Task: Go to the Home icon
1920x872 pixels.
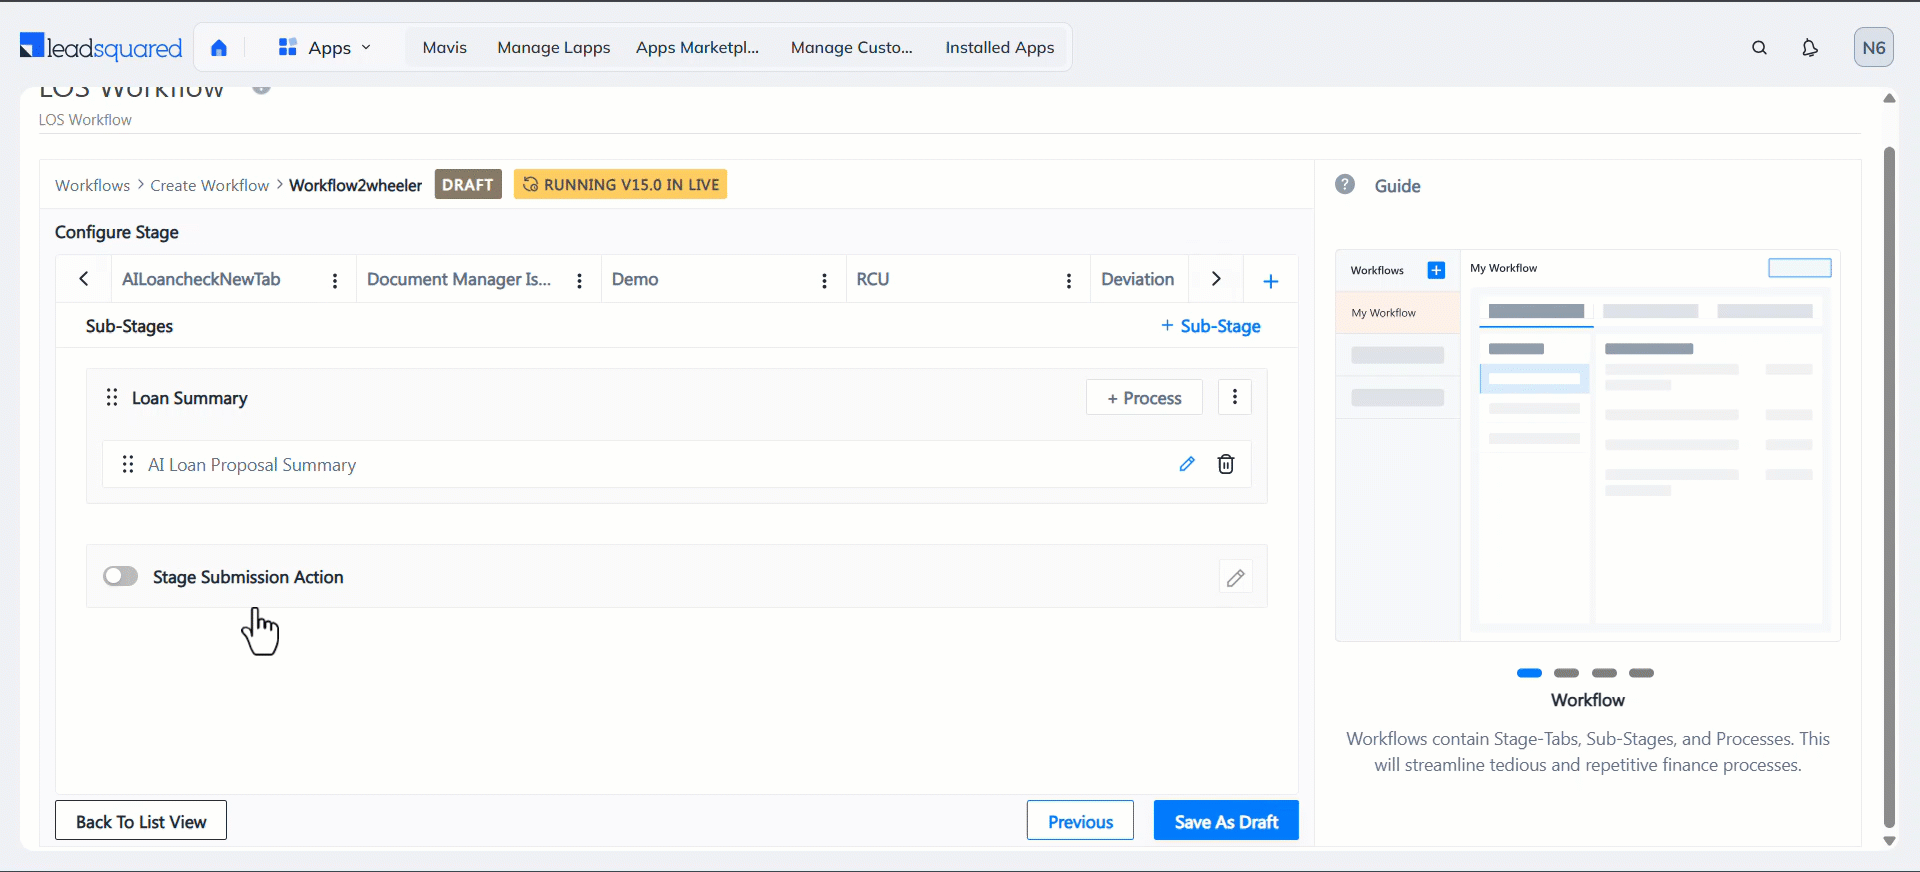Action: tap(219, 48)
